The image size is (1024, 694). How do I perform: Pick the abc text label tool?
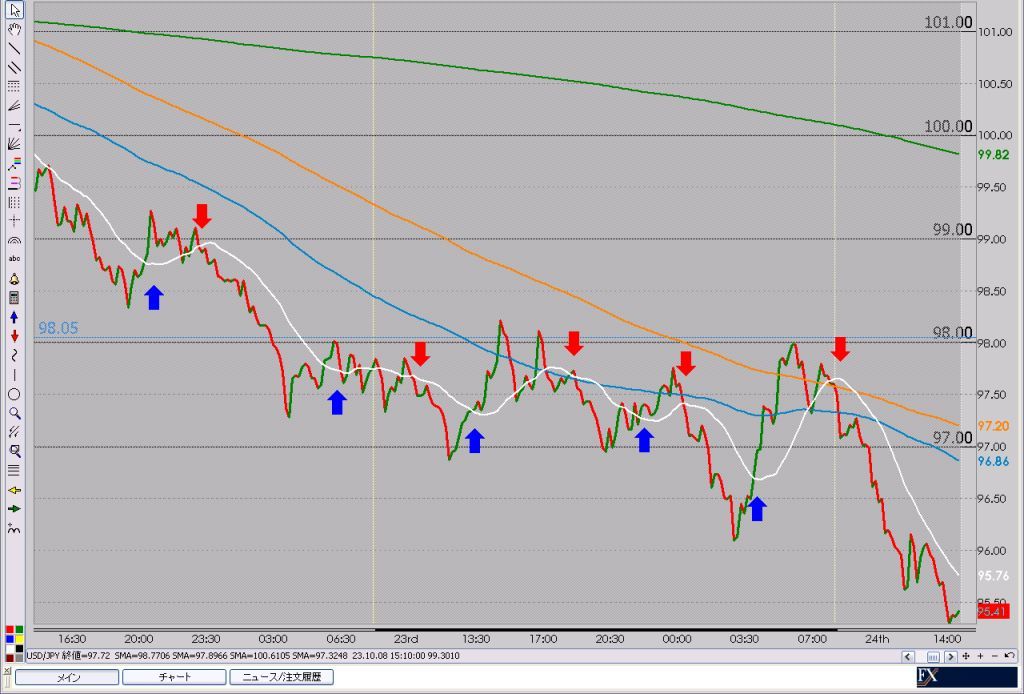pyautogui.click(x=14, y=258)
